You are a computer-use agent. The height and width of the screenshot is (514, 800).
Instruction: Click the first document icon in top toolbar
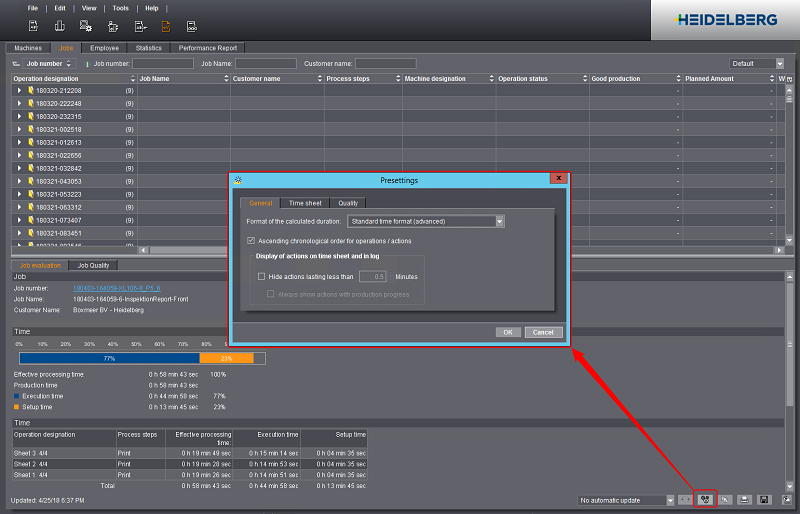[x=33, y=25]
